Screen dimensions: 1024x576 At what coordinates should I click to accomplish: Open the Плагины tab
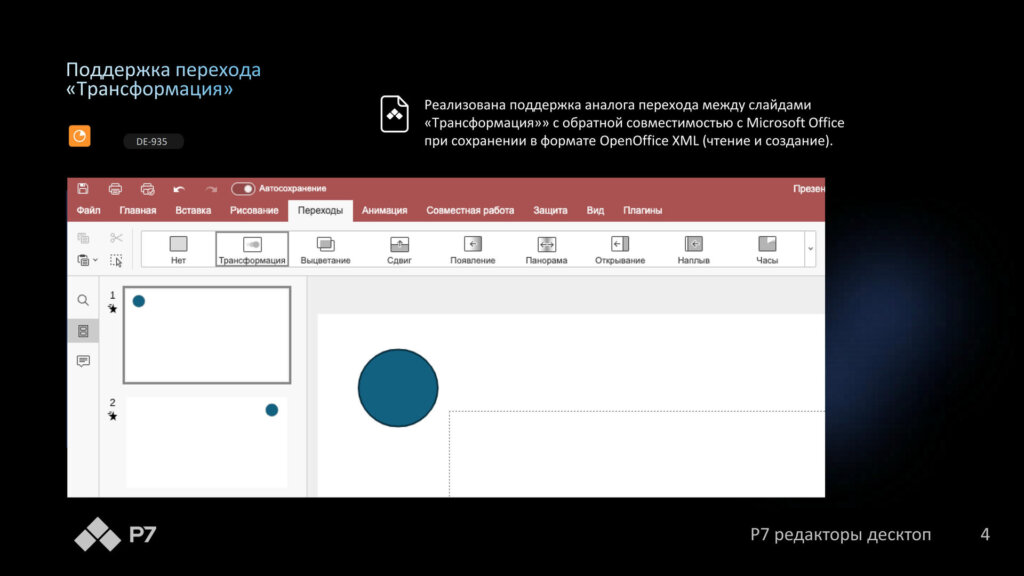click(642, 210)
